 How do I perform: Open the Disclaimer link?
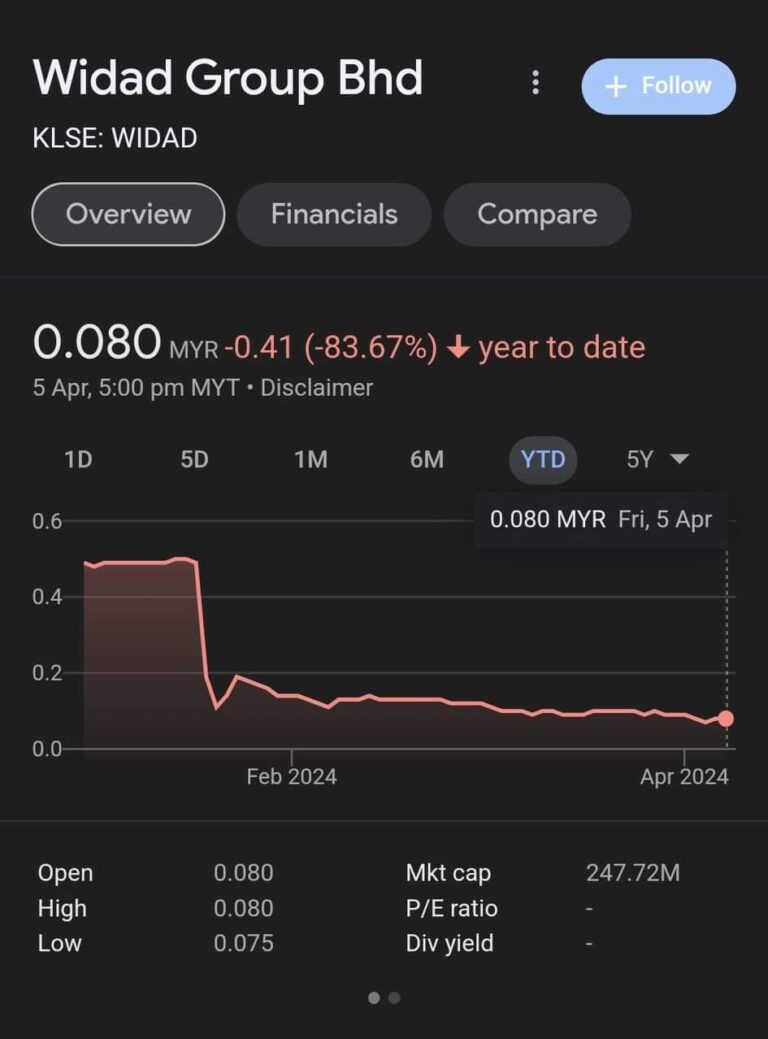[x=316, y=388]
